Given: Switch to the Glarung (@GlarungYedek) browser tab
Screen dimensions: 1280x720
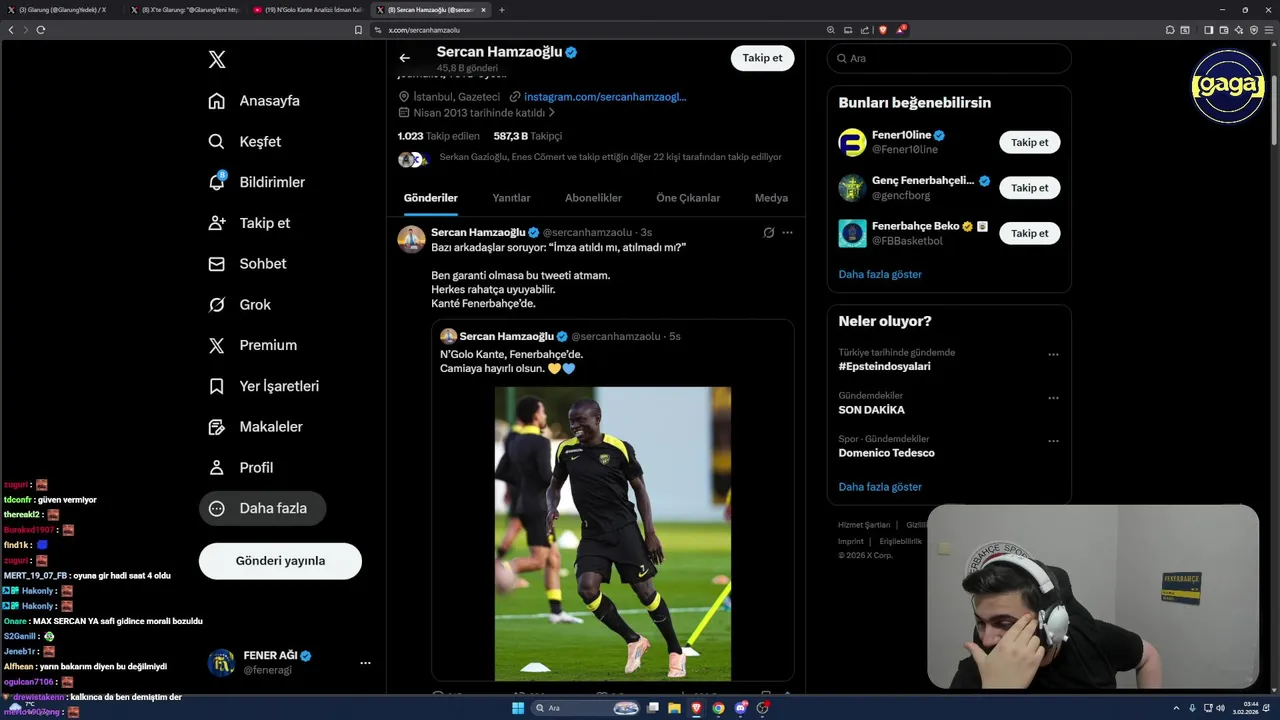Looking at the screenshot, I should tap(61, 10).
